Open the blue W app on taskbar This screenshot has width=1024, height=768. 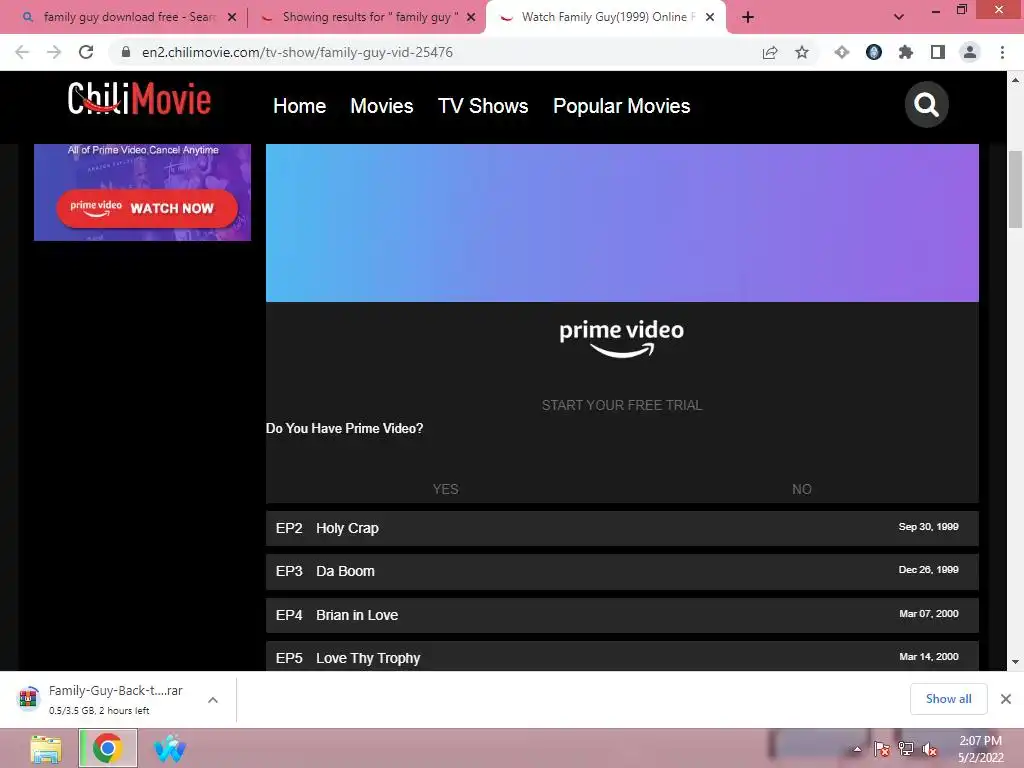pyautogui.click(x=170, y=748)
